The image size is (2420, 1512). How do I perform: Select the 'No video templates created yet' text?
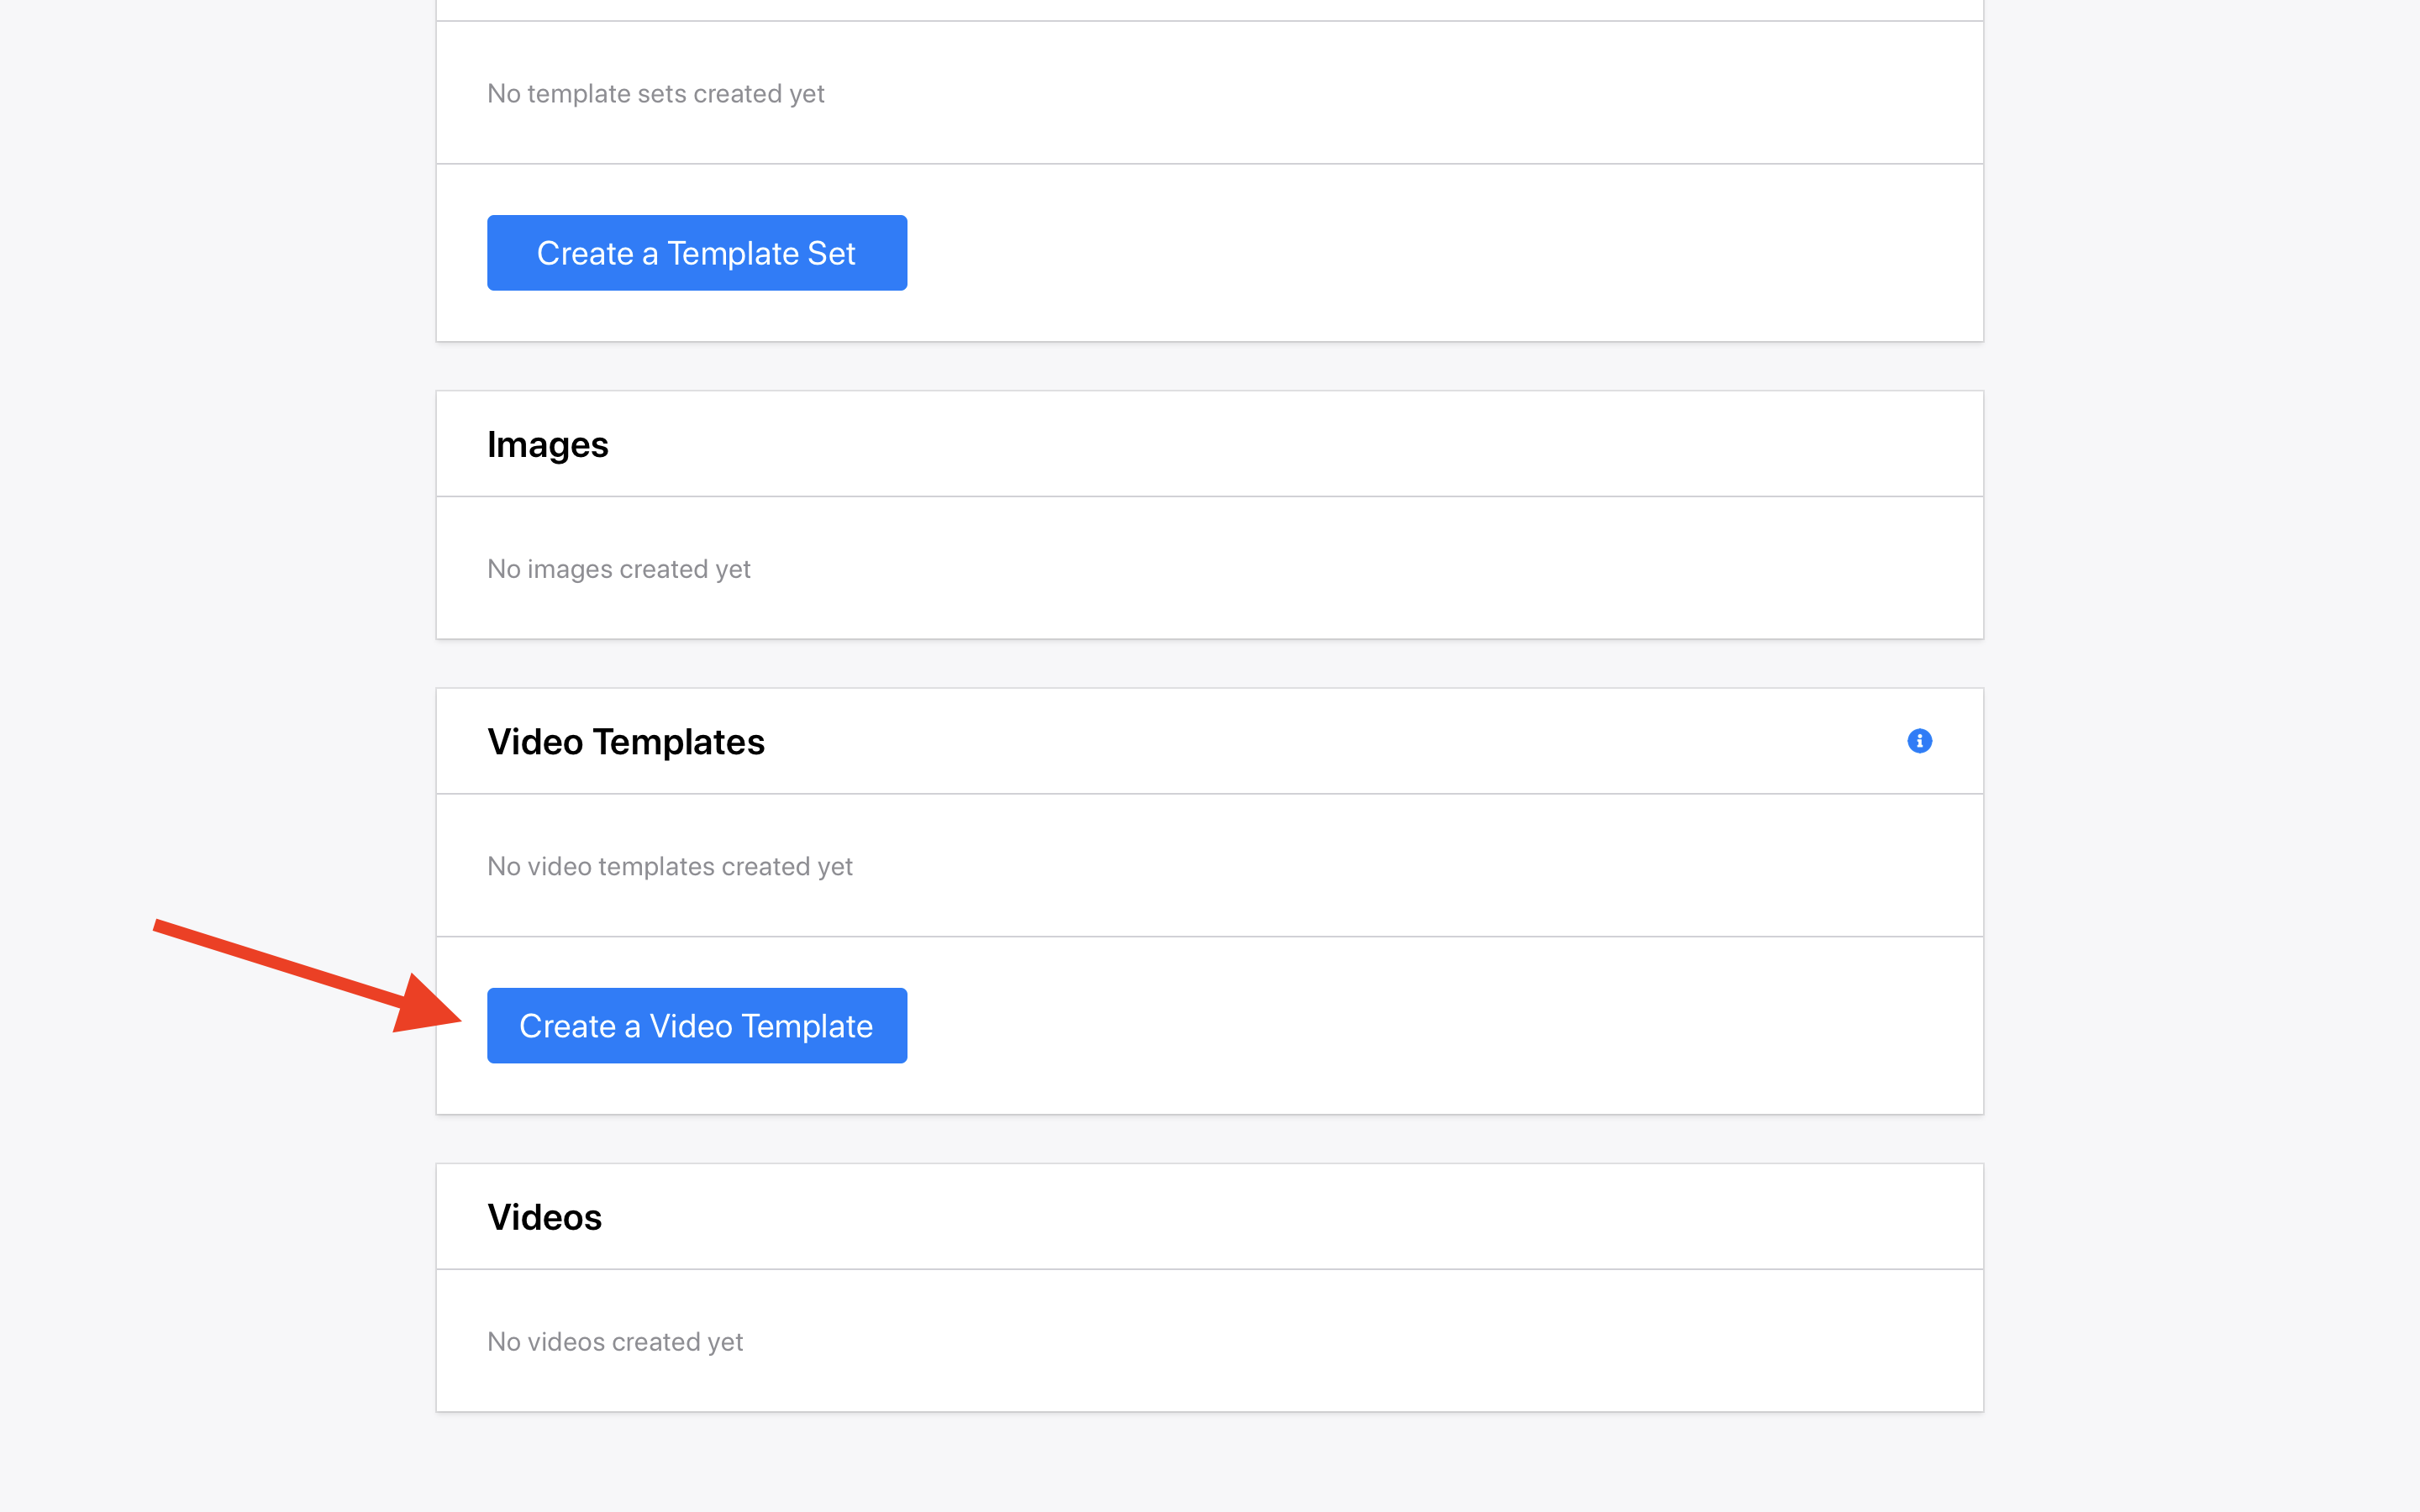point(669,866)
